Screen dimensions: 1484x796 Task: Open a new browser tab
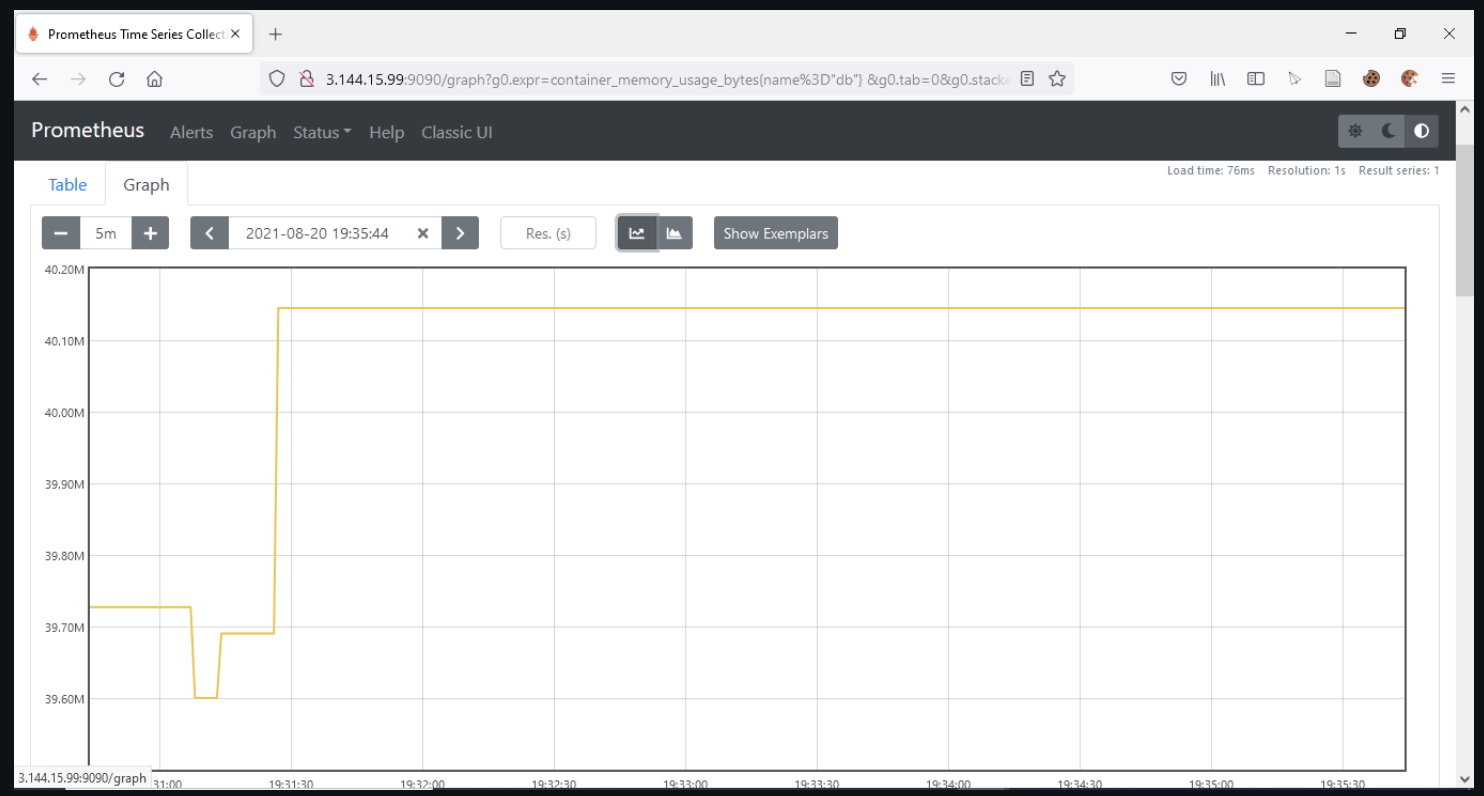[x=276, y=34]
